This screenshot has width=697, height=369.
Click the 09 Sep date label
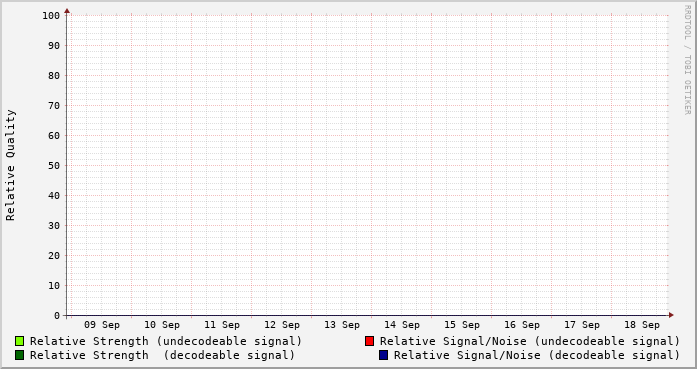102,325
